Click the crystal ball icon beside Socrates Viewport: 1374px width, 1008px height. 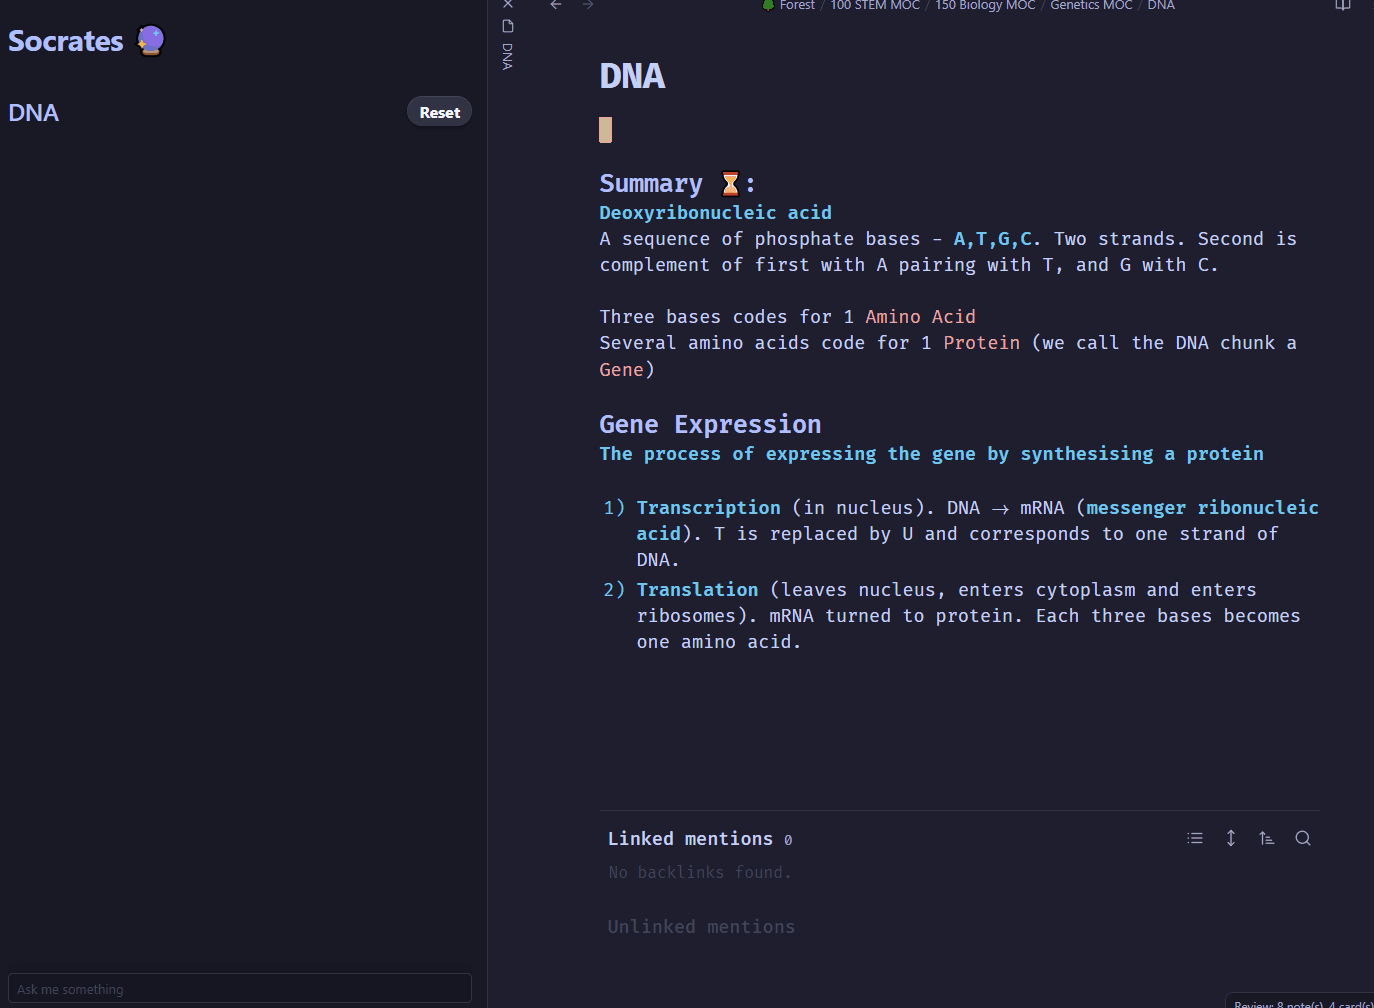(150, 40)
